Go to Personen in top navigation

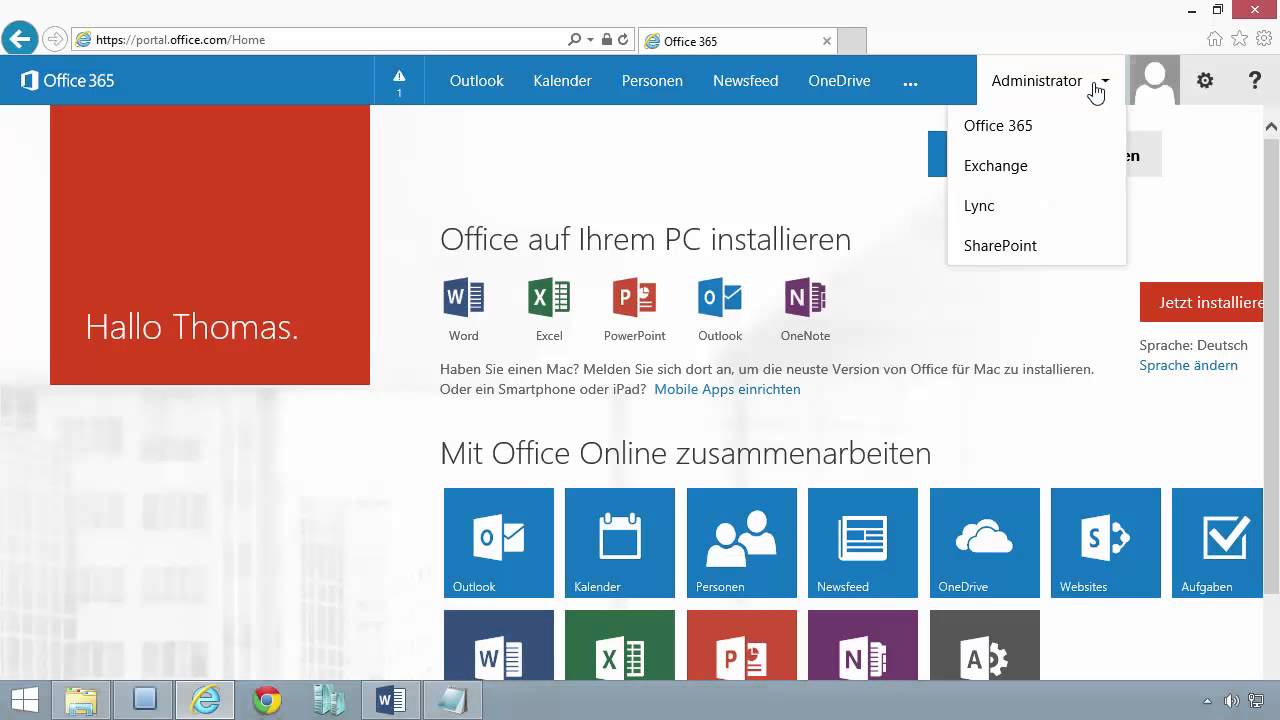pos(652,81)
